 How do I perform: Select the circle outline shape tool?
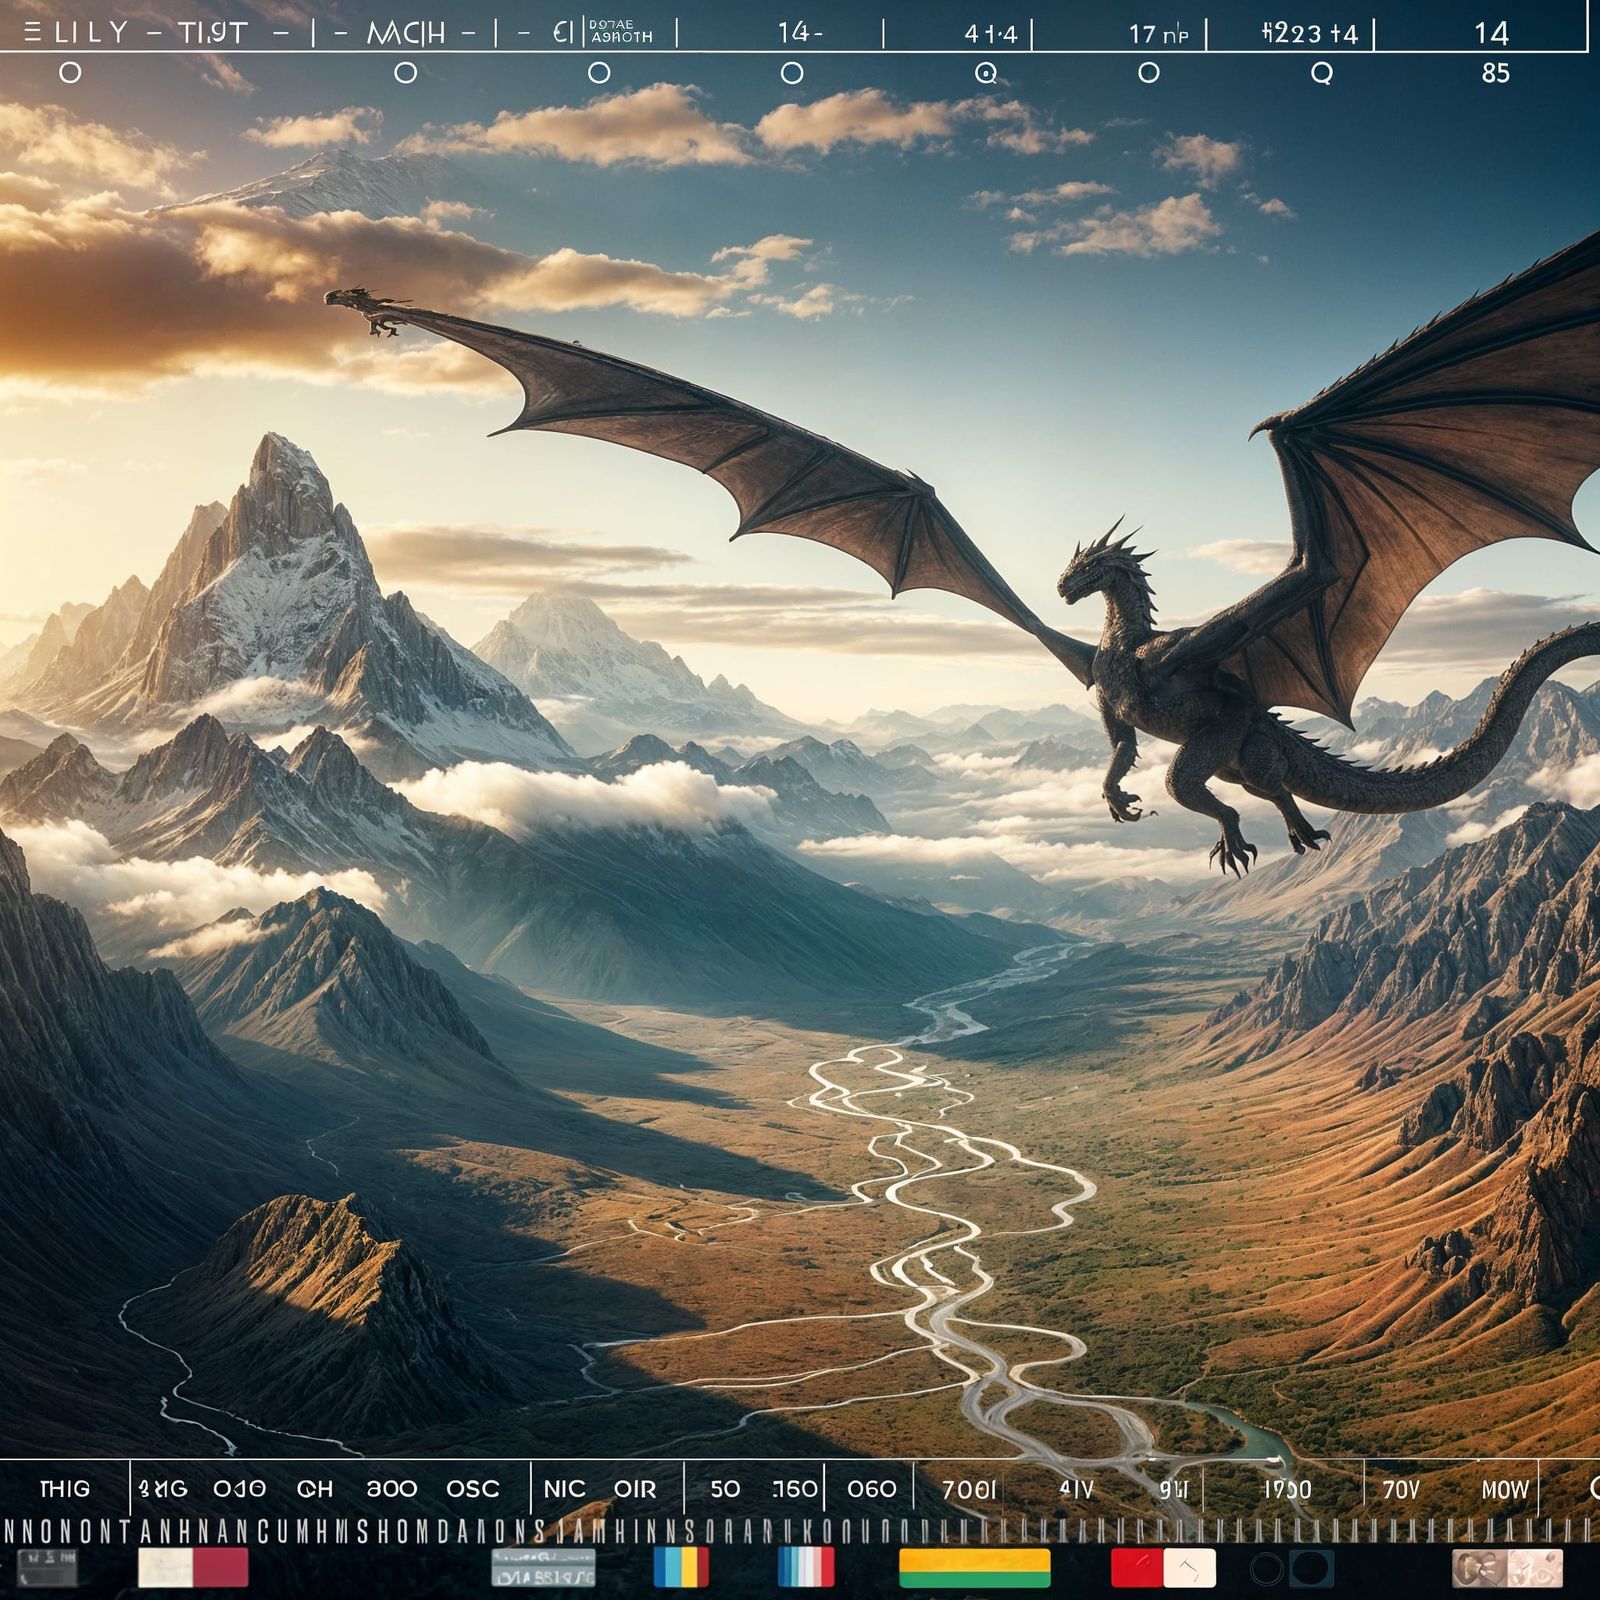(x=1266, y=1565)
